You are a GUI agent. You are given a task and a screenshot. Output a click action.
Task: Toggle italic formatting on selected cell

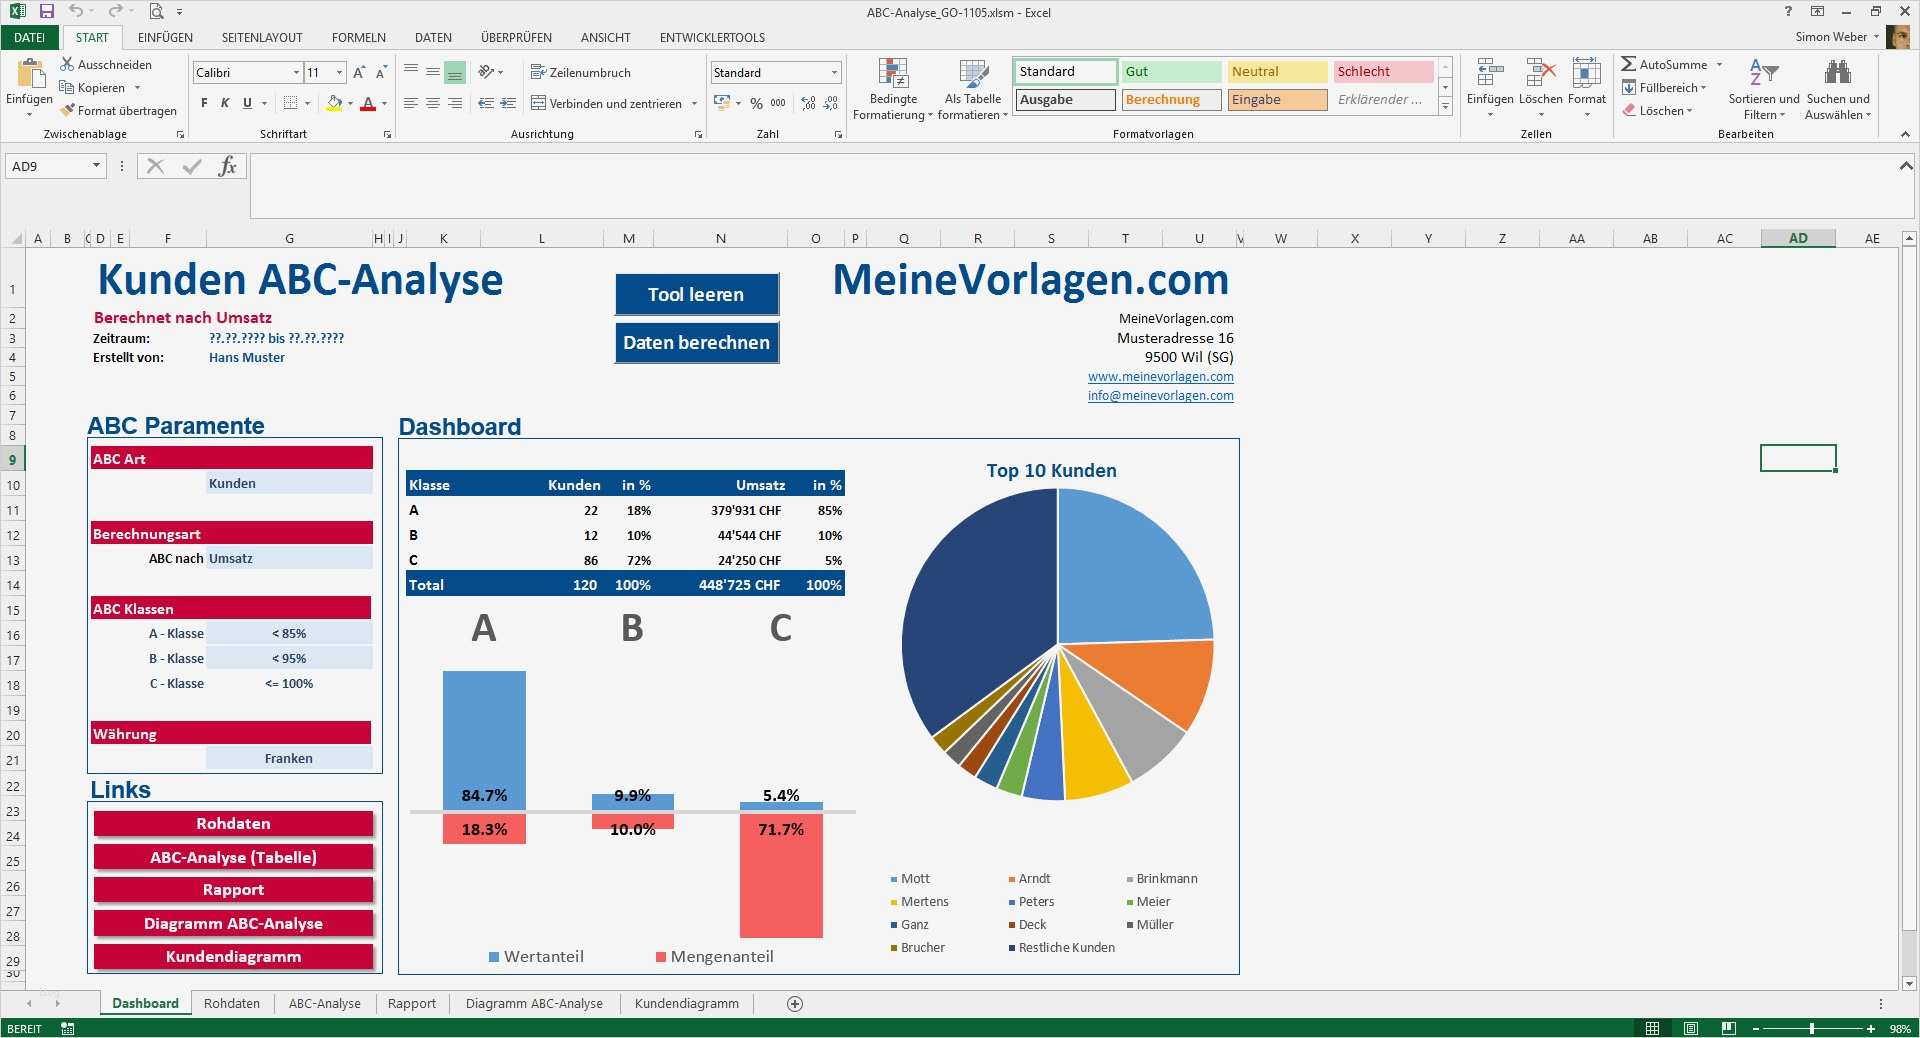tap(224, 103)
